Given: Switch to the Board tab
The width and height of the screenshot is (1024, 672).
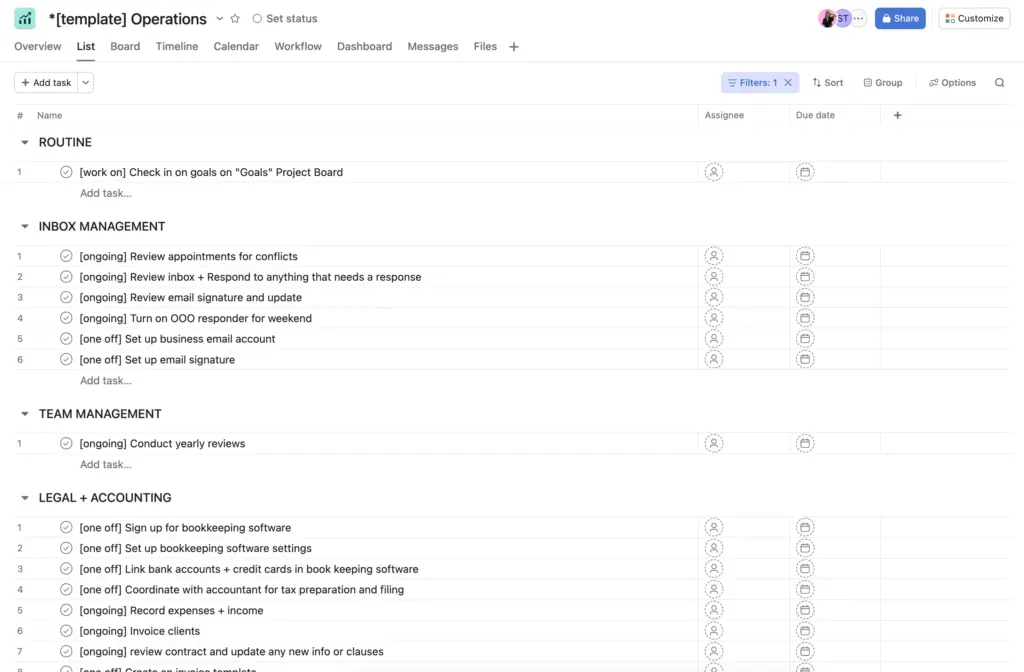Looking at the screenshot, I should [124, 46].
